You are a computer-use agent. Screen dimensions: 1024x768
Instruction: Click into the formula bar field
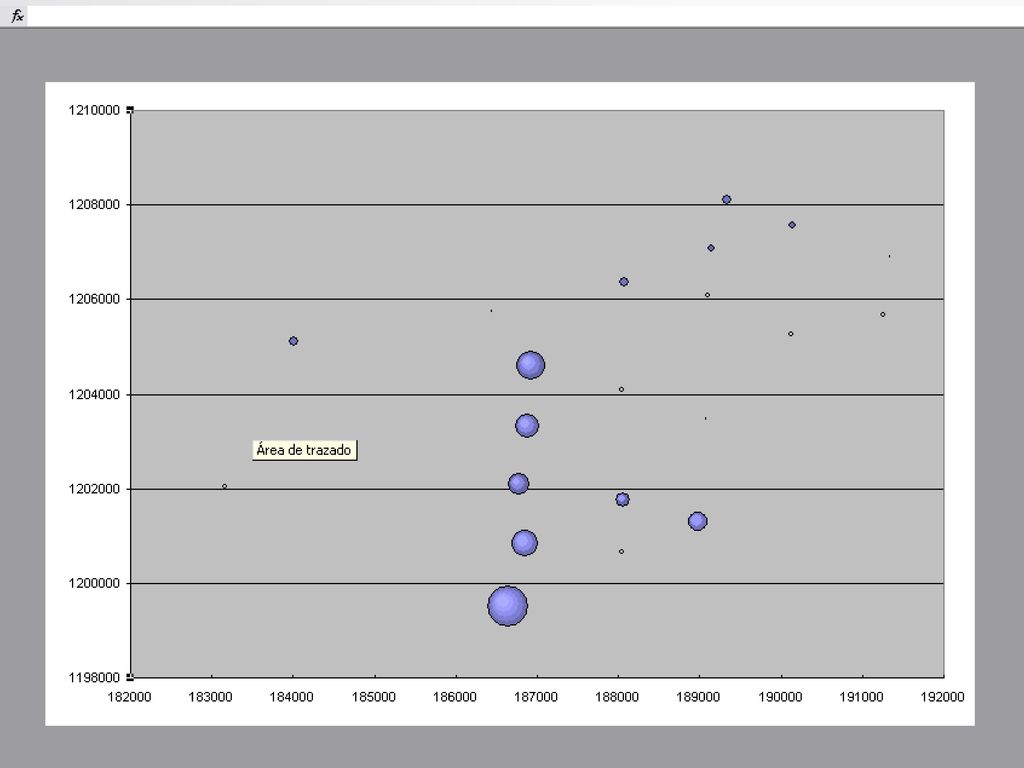[x=525, y=16]
